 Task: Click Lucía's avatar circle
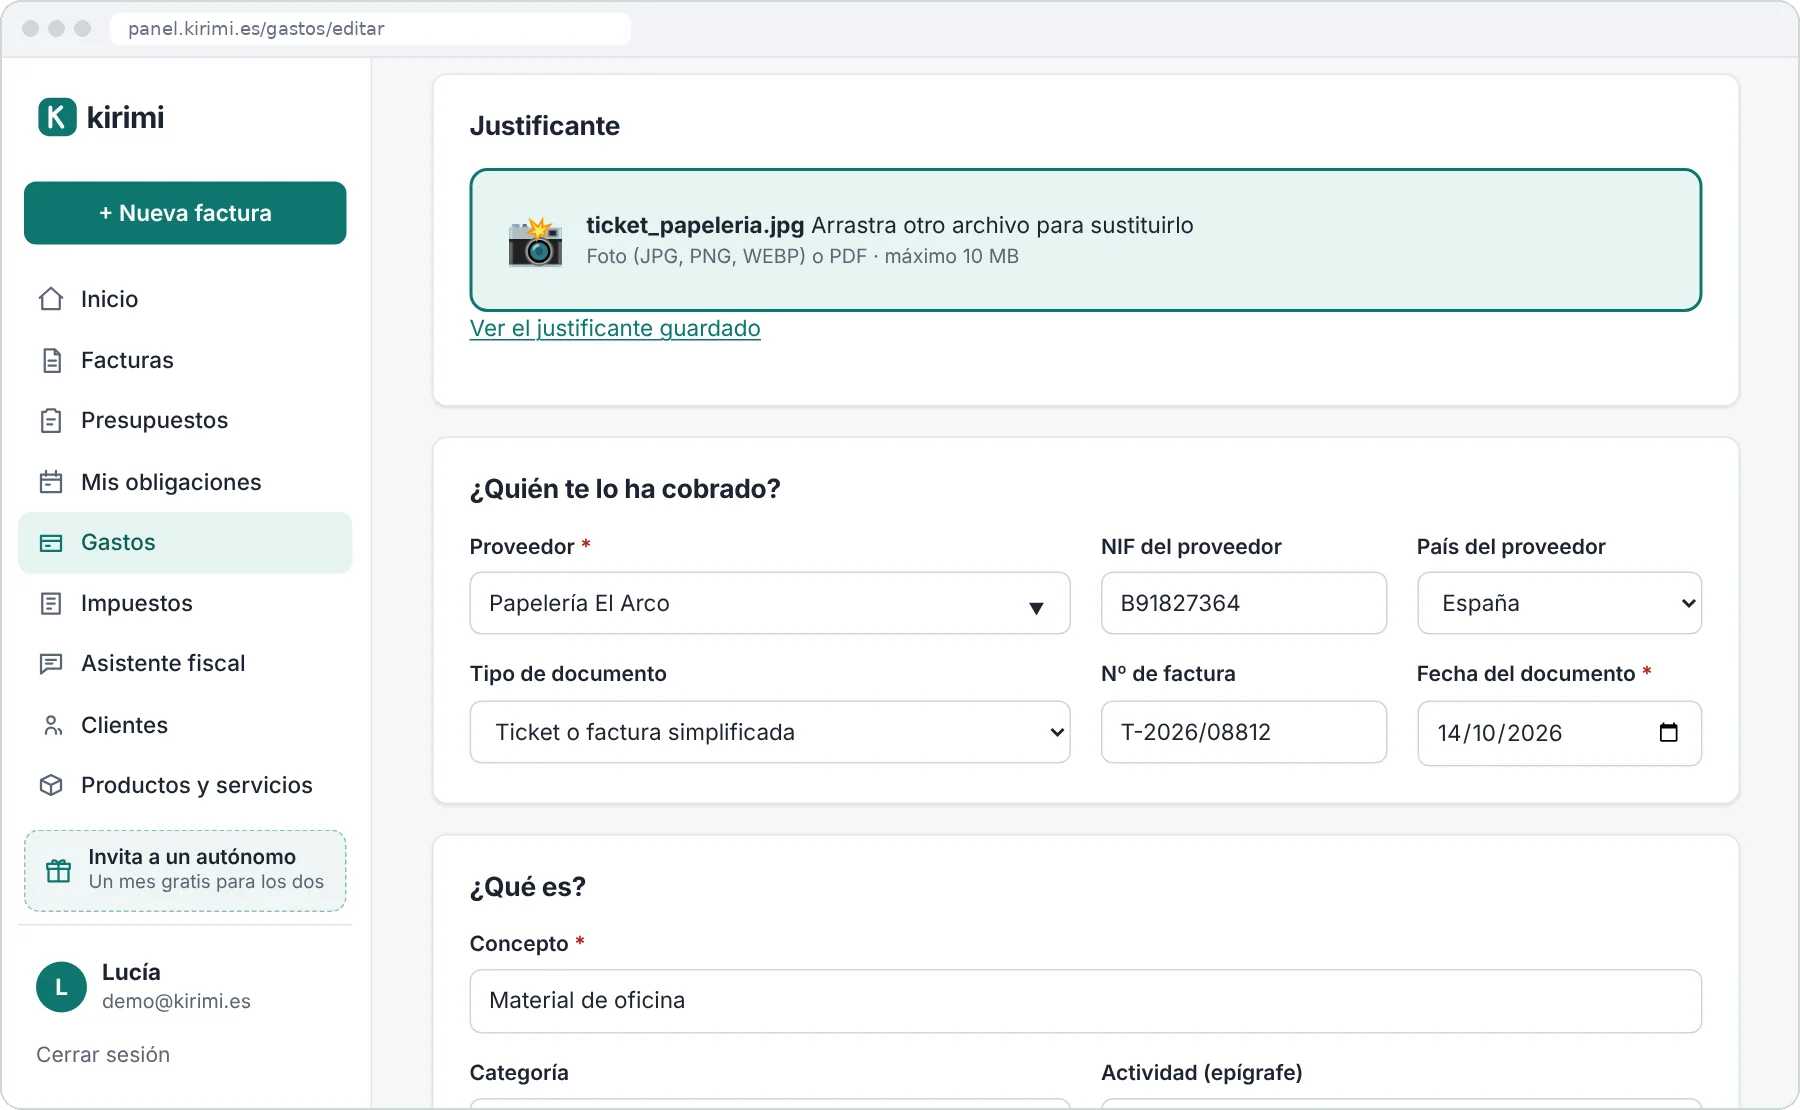tap(62, 987)
